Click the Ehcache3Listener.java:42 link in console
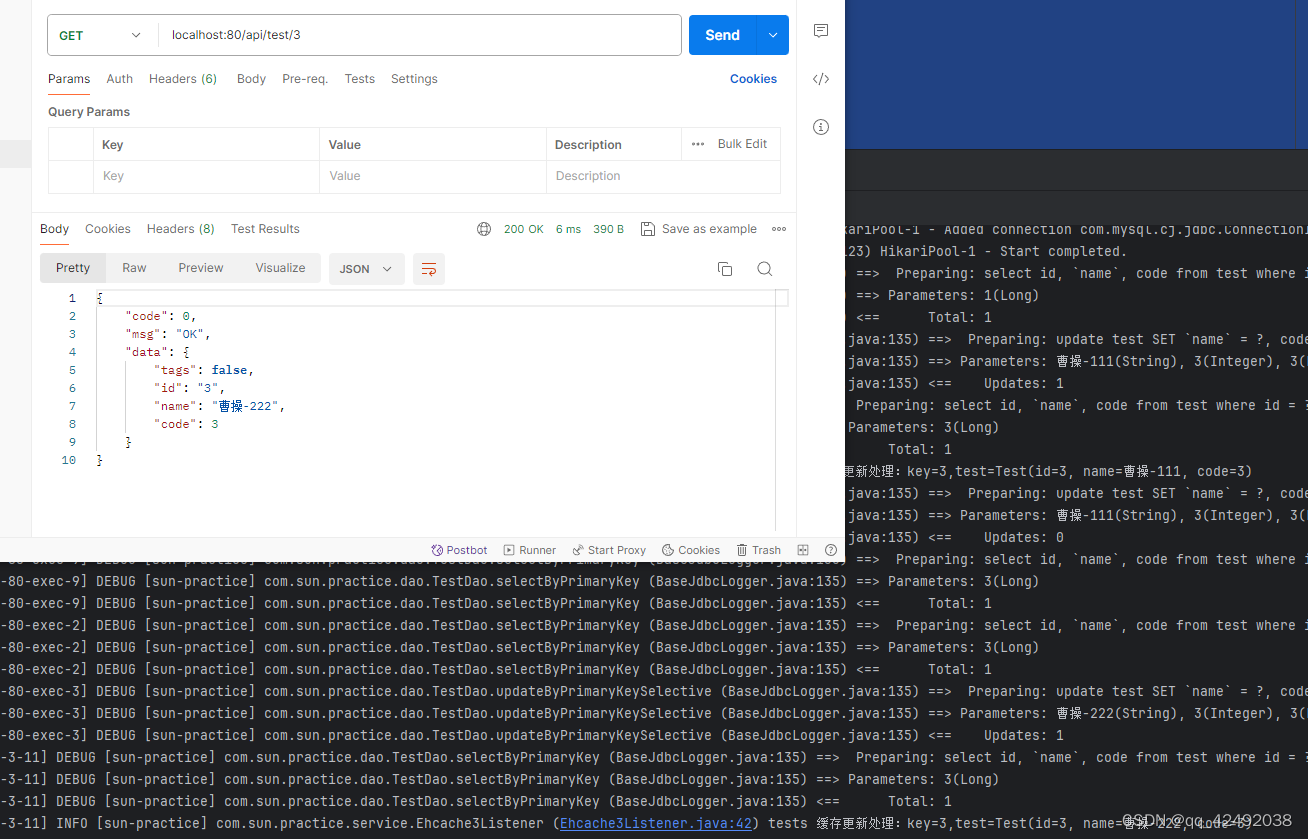This screenshot has width=1308, height=839. [656, 823]
